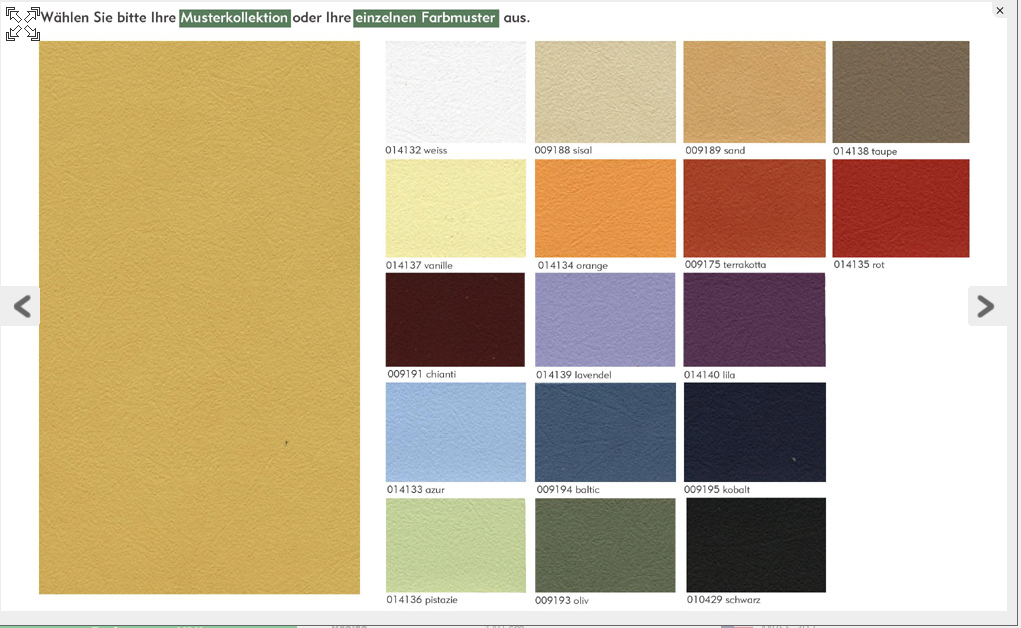Pick the 014137 vanille swatch
This screenshot has width=1021, height=628.
[455, 208]
